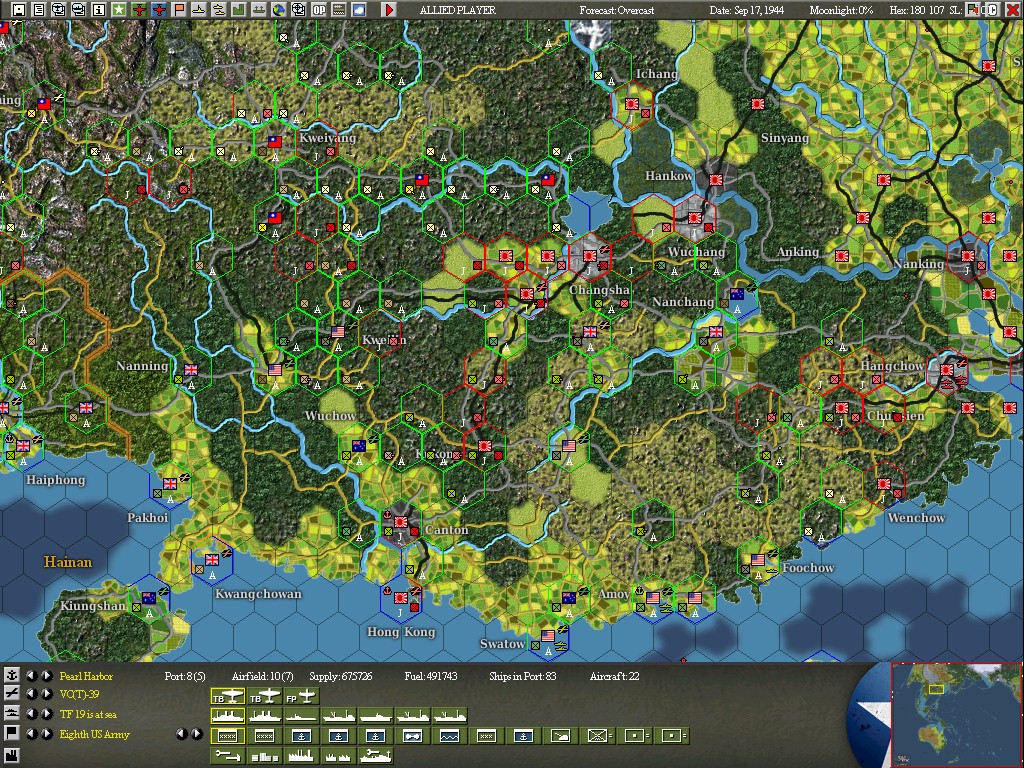Click the striped list icon beside OP

pos(339,10)
